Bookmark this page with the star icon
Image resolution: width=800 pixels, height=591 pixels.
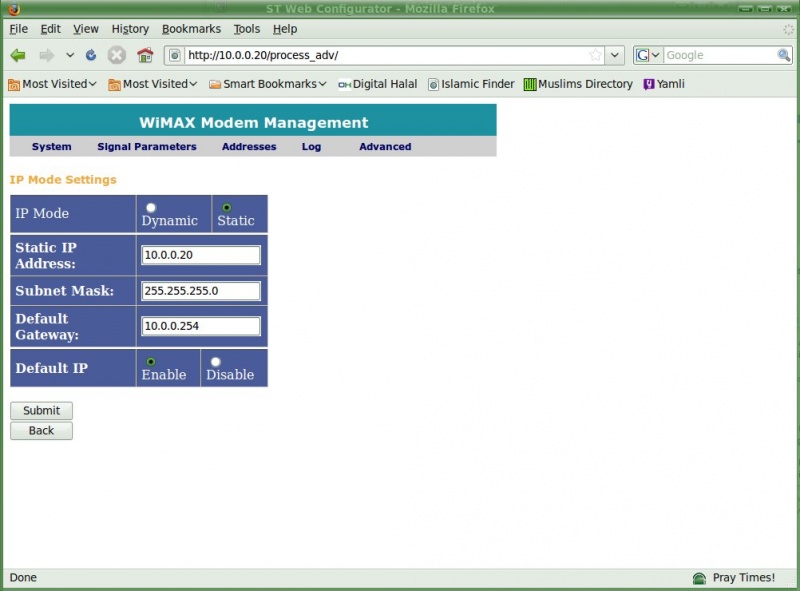click(595, 55)
